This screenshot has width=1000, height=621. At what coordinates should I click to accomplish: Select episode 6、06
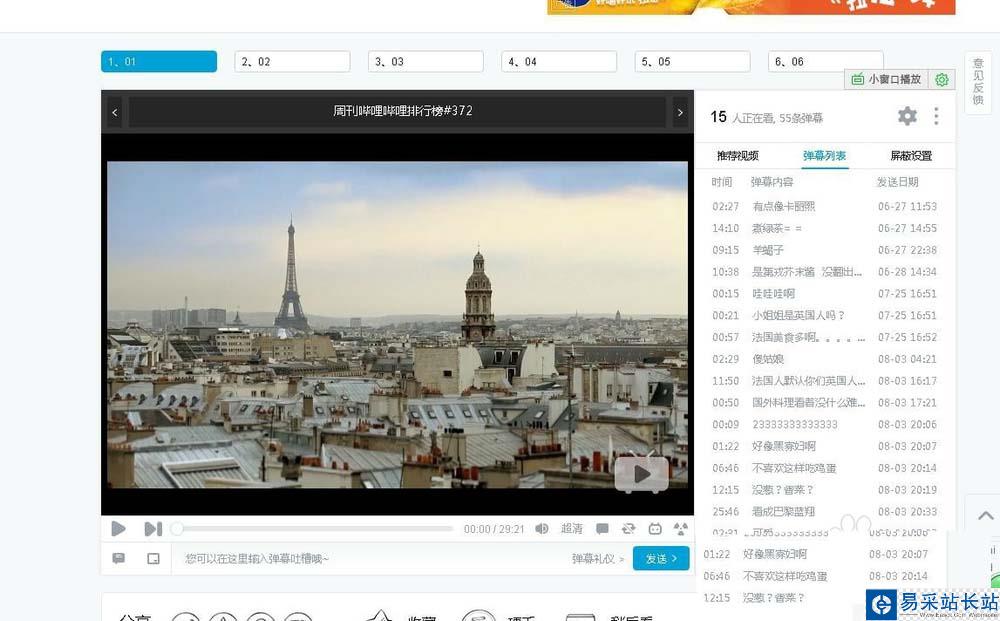825,62
